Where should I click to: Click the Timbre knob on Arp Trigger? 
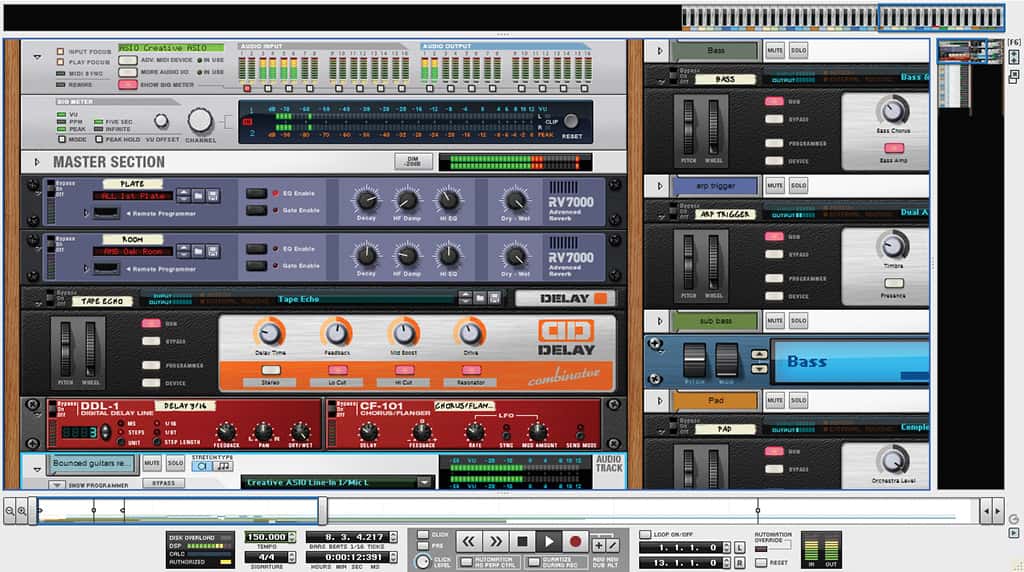(x=893, y=246)
